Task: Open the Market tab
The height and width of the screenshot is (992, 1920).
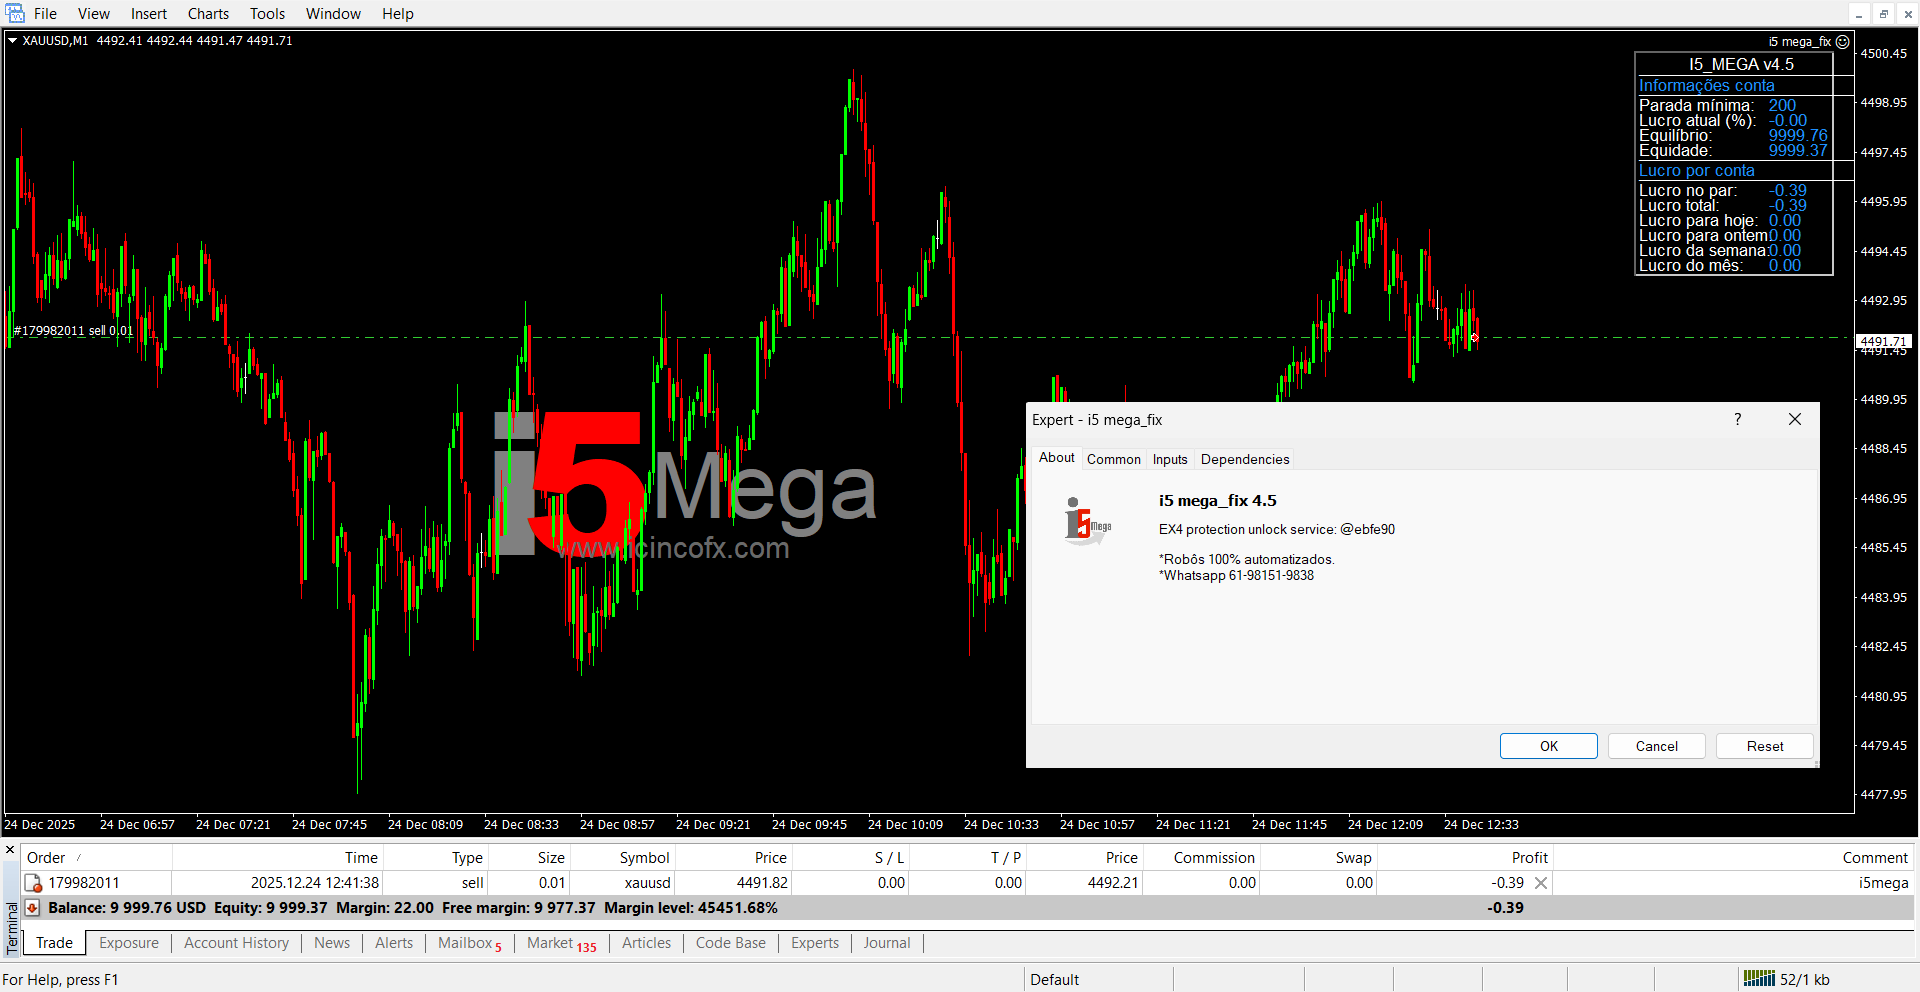Action: click(x=561, y=943)
